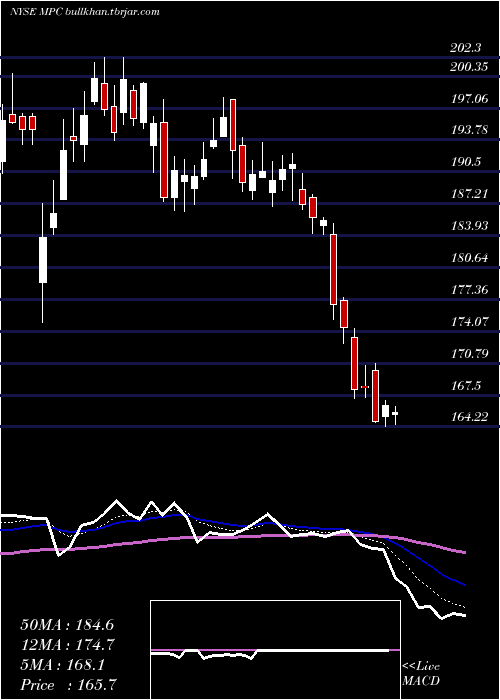500x700 pixels.
Task: Click the 183.93 price level label
Action: pos(469,226)
